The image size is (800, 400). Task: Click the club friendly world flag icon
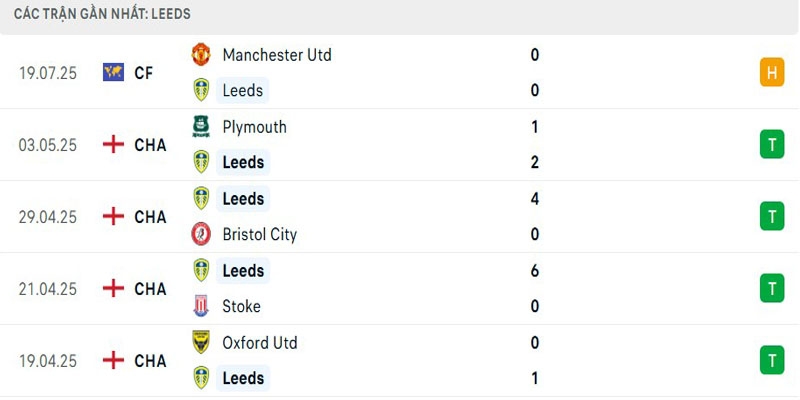point(113,73)
